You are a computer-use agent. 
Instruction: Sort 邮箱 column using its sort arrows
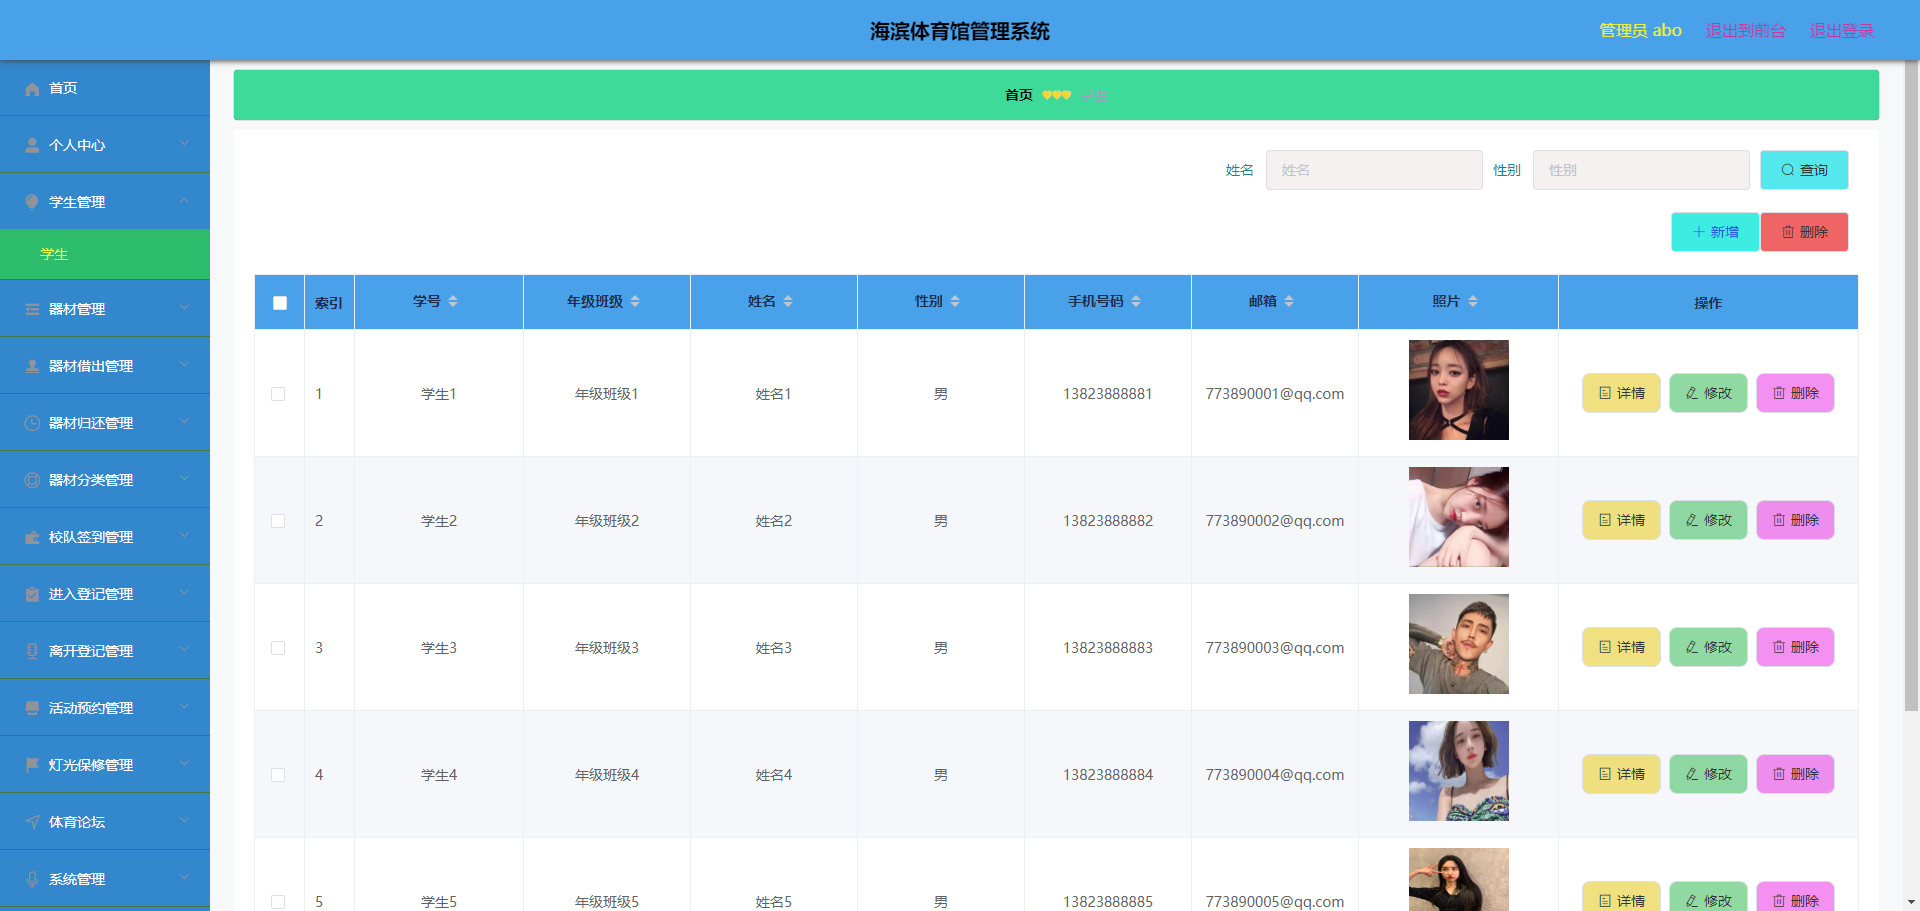pyautogui.click(x=1289, y=302)
